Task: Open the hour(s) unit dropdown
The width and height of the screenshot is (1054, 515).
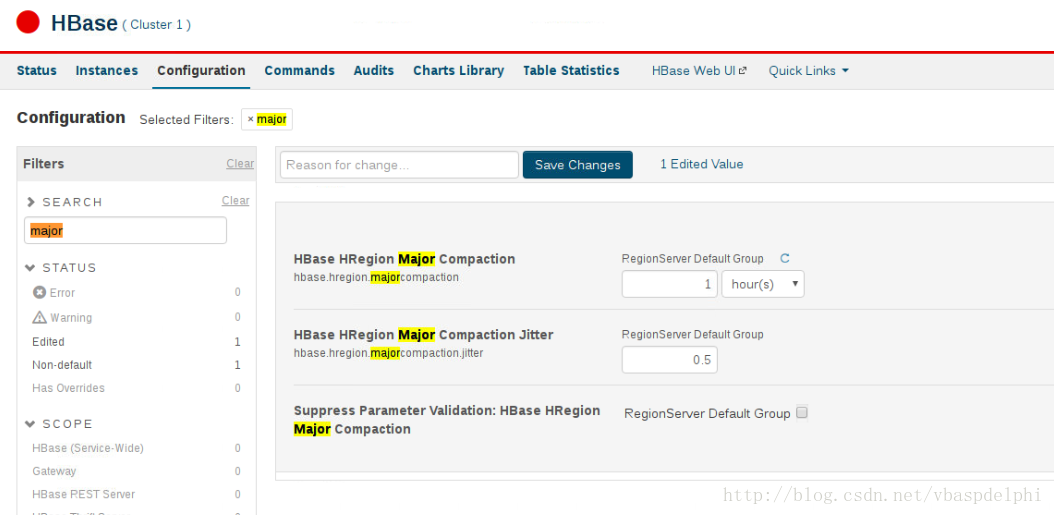Action: 763,284
